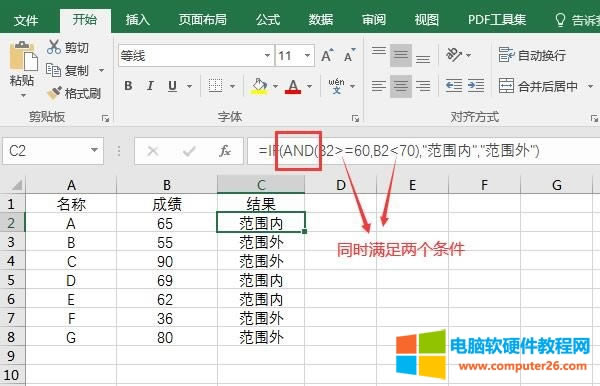Select cell with score 90
The height and width of the screenshot is (386, 600).
pyautogui.click(x=167, y=261)
